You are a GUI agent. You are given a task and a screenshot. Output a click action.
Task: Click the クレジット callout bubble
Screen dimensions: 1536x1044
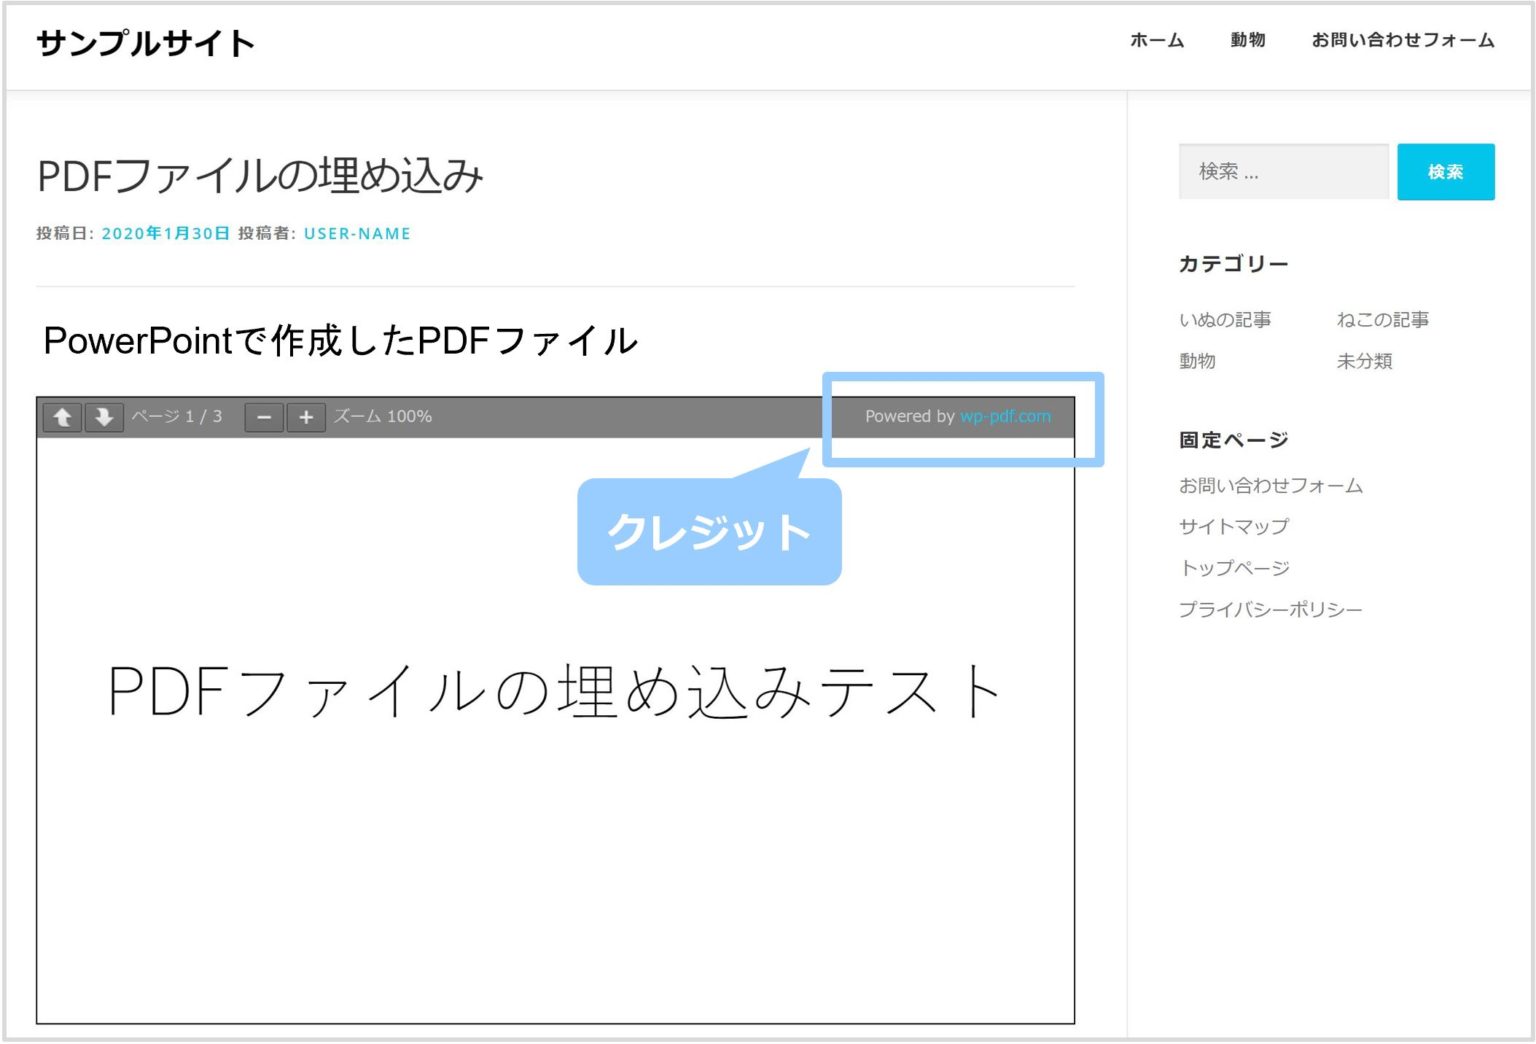[708, 530]
